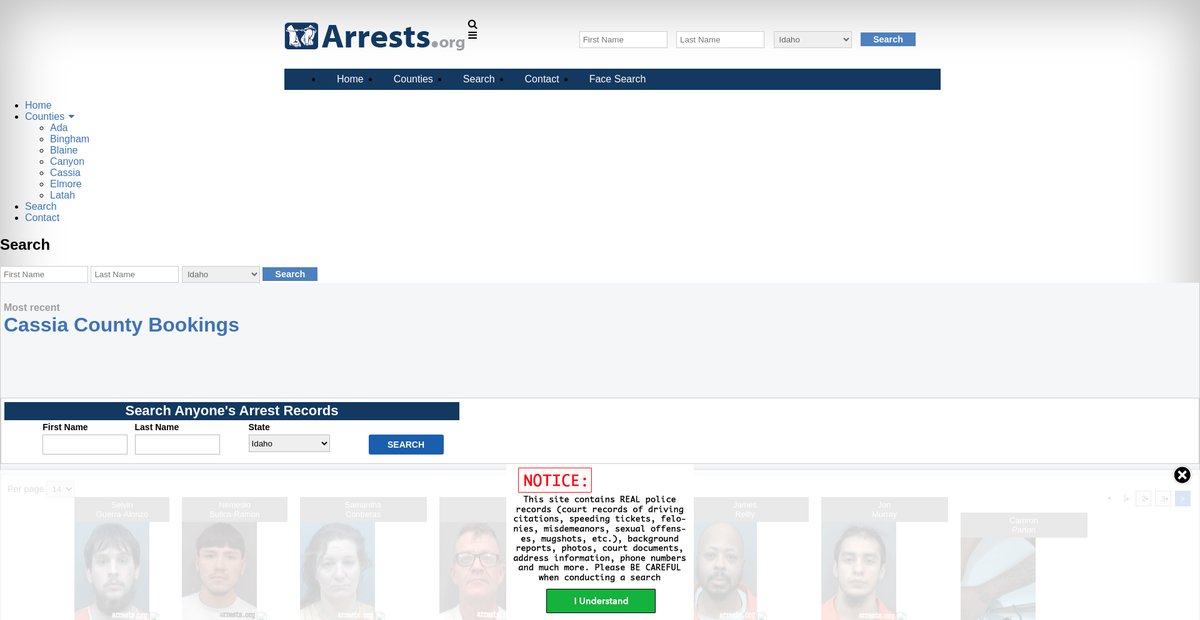Screen dimensions: 1200x620
Task: Open Contact in the navy bar
Action: 542,79
